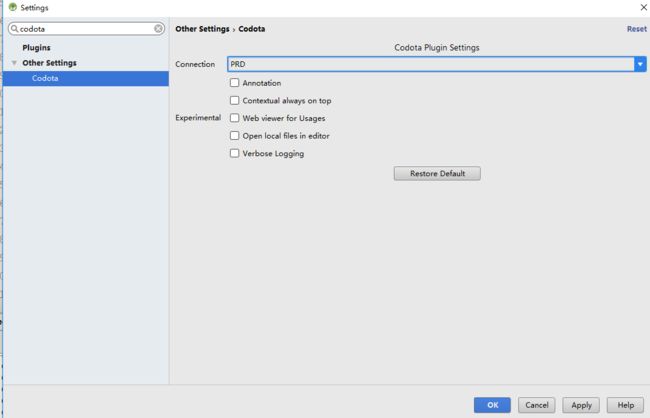The height and width of the screenshot is (418, 650).
Task: Select Plugins in the settings tree
Action: [36, 48]
